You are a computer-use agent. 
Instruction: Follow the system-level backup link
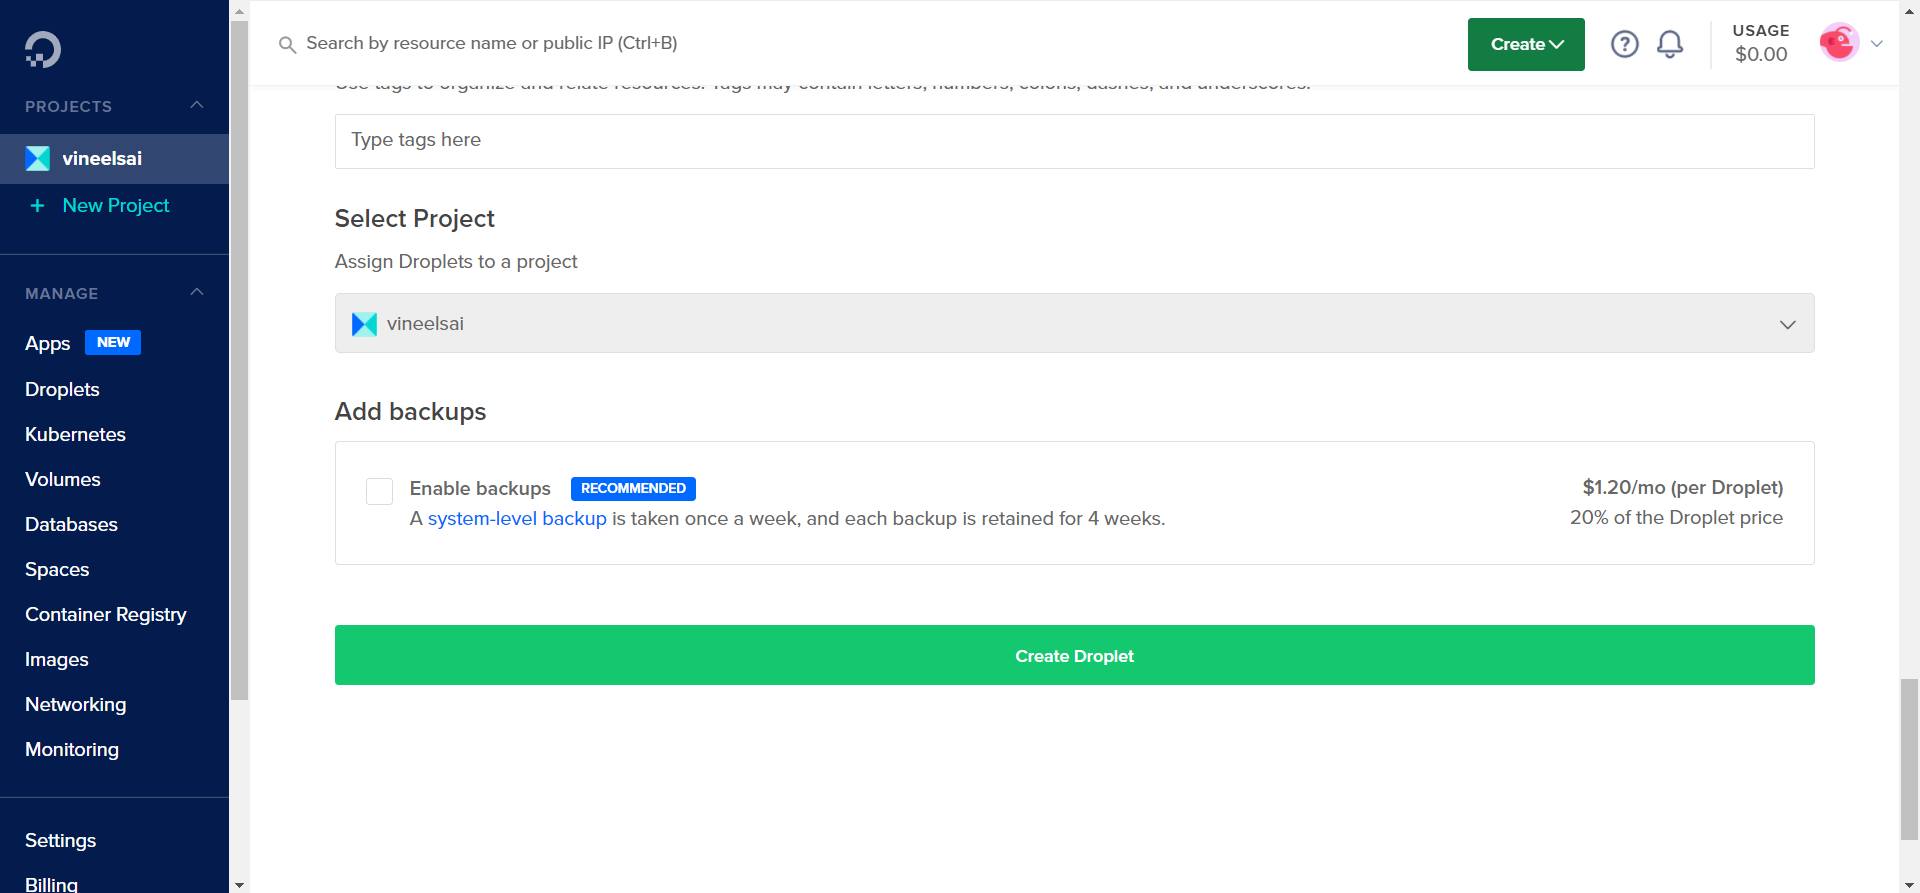coord(517,518)
